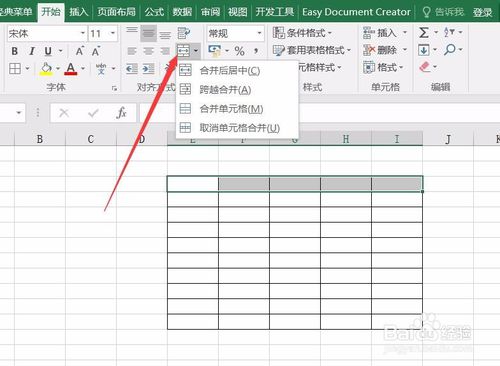Apply comma style
This screenshot has width=500, height=366.
[x=256, y=51]
